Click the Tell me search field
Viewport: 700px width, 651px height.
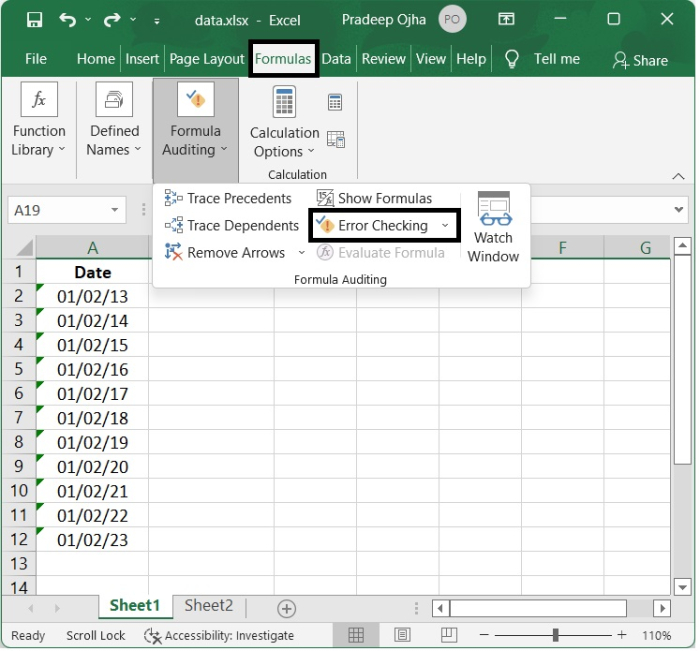pos(557,59)
